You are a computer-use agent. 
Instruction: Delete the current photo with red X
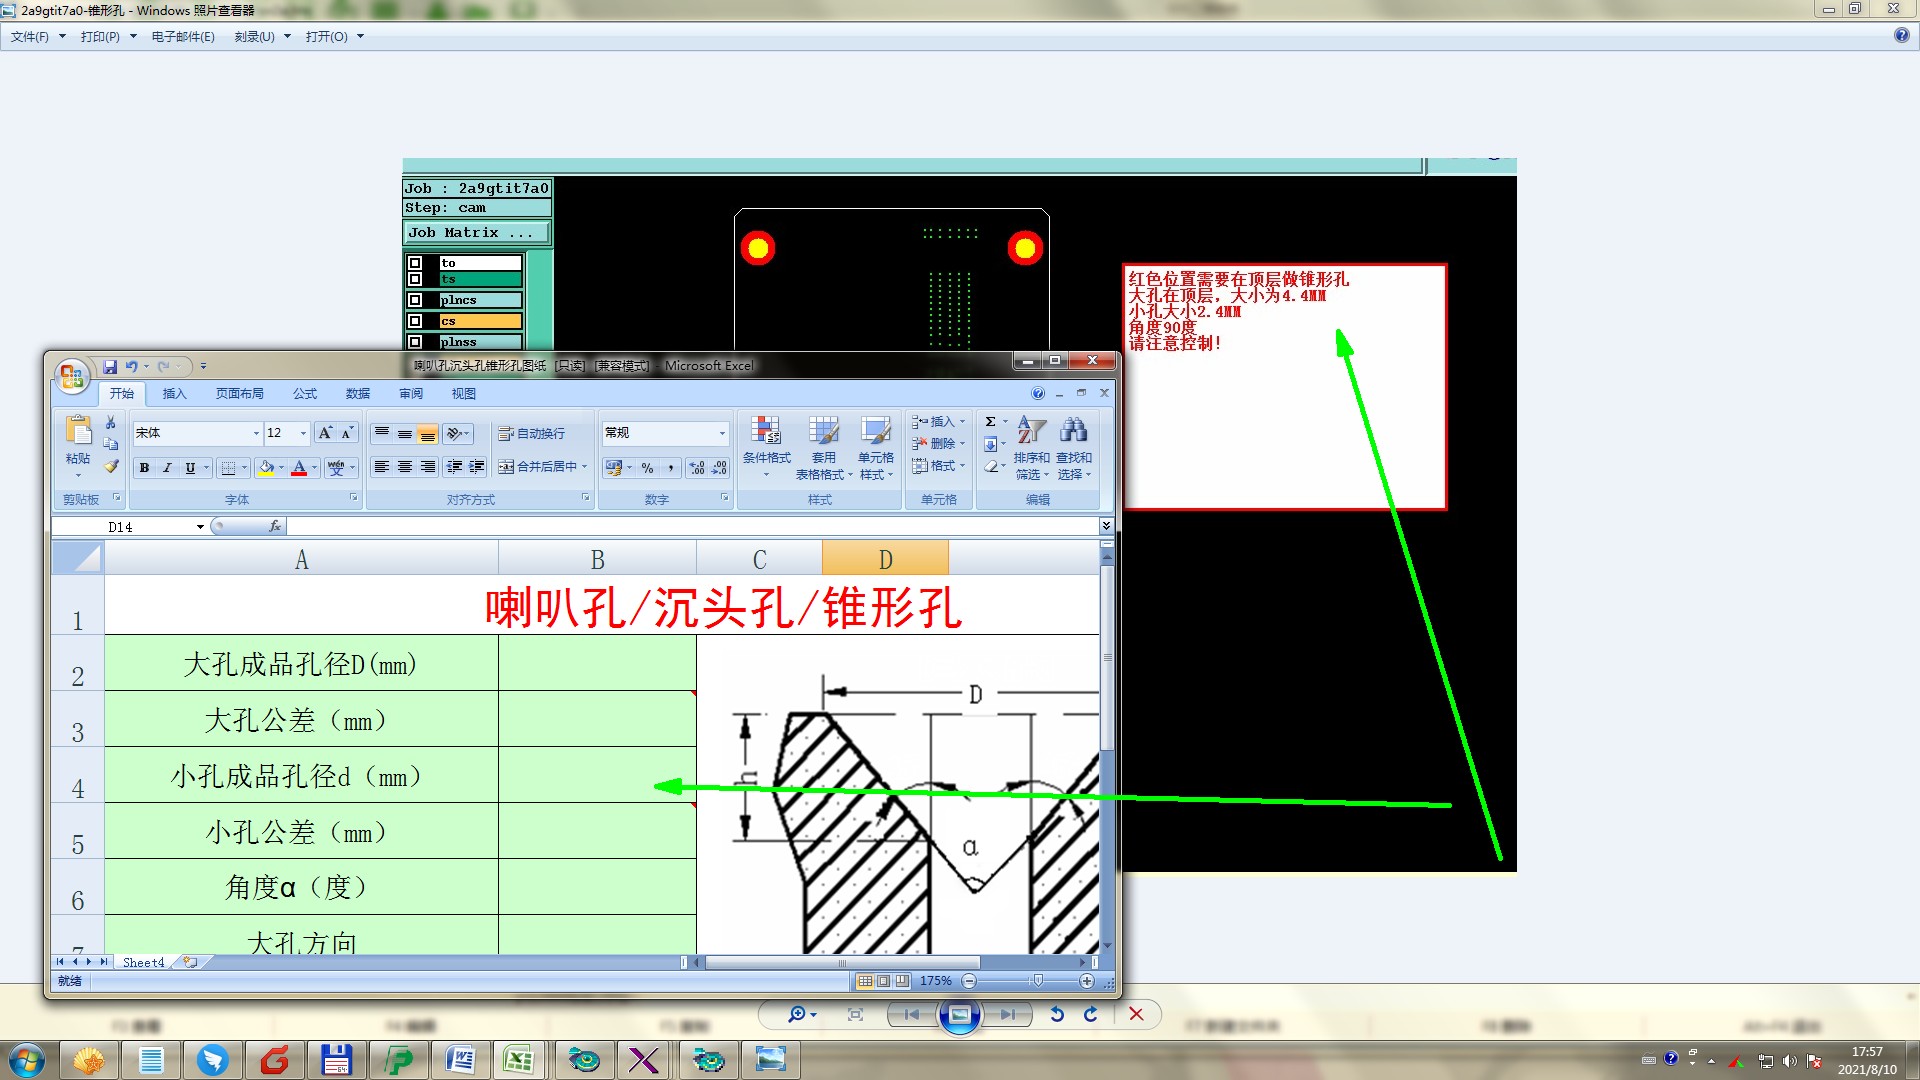[x=1136, y=1014]
